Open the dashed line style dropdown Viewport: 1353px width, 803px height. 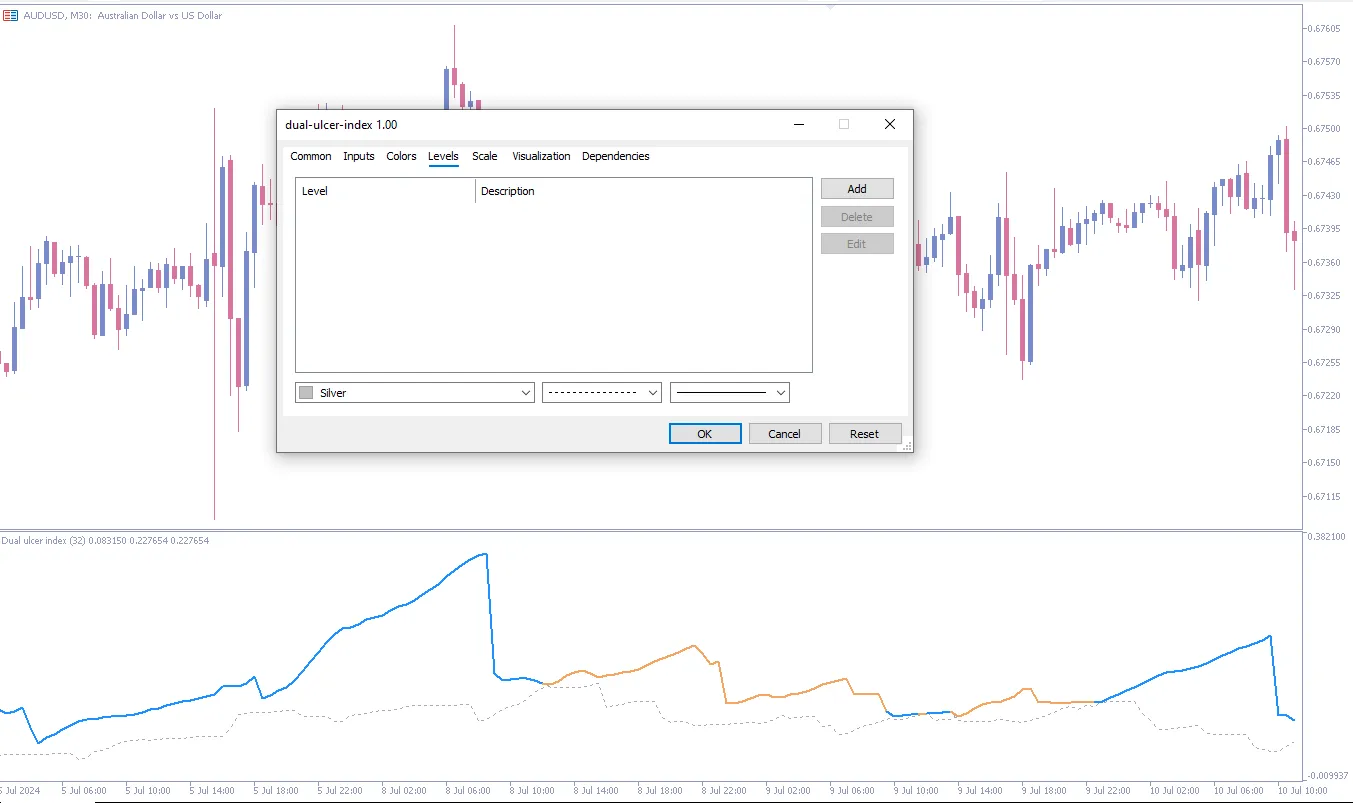point(653,393)
